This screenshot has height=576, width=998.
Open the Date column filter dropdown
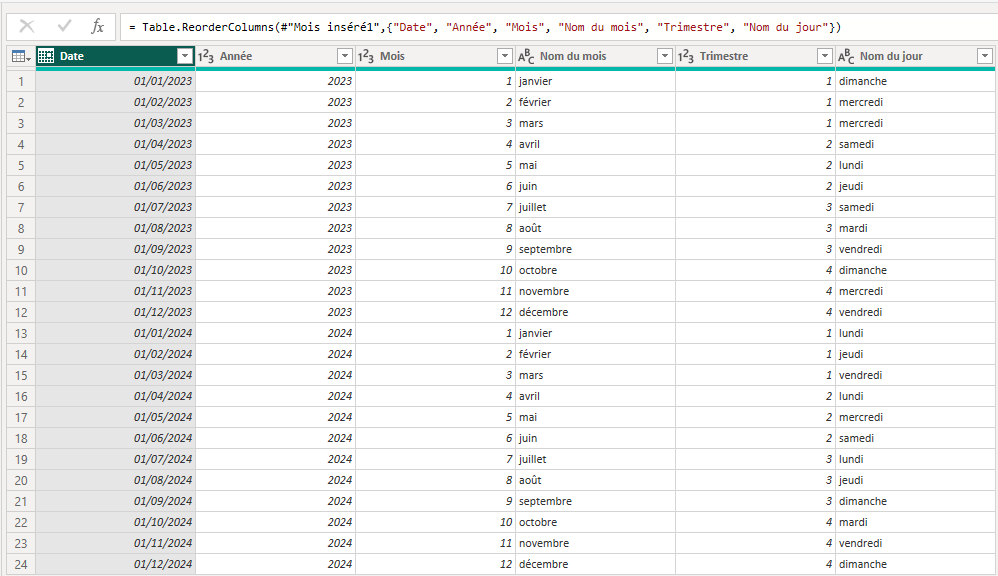[x=184, y=57]
